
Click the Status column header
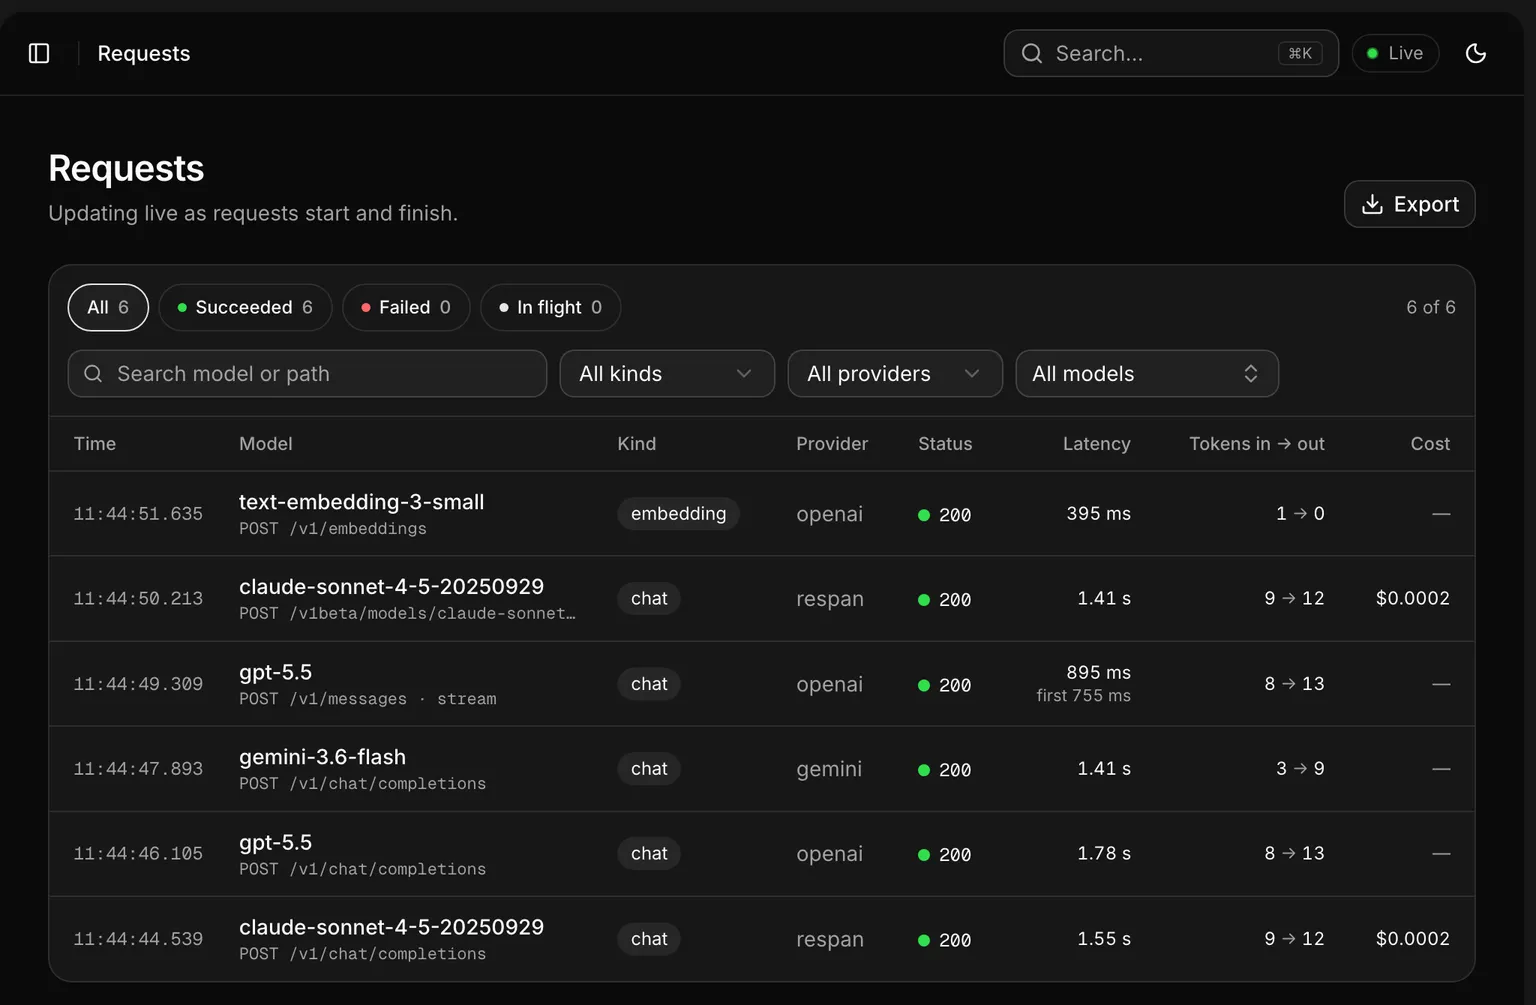(x=945, y=444)
